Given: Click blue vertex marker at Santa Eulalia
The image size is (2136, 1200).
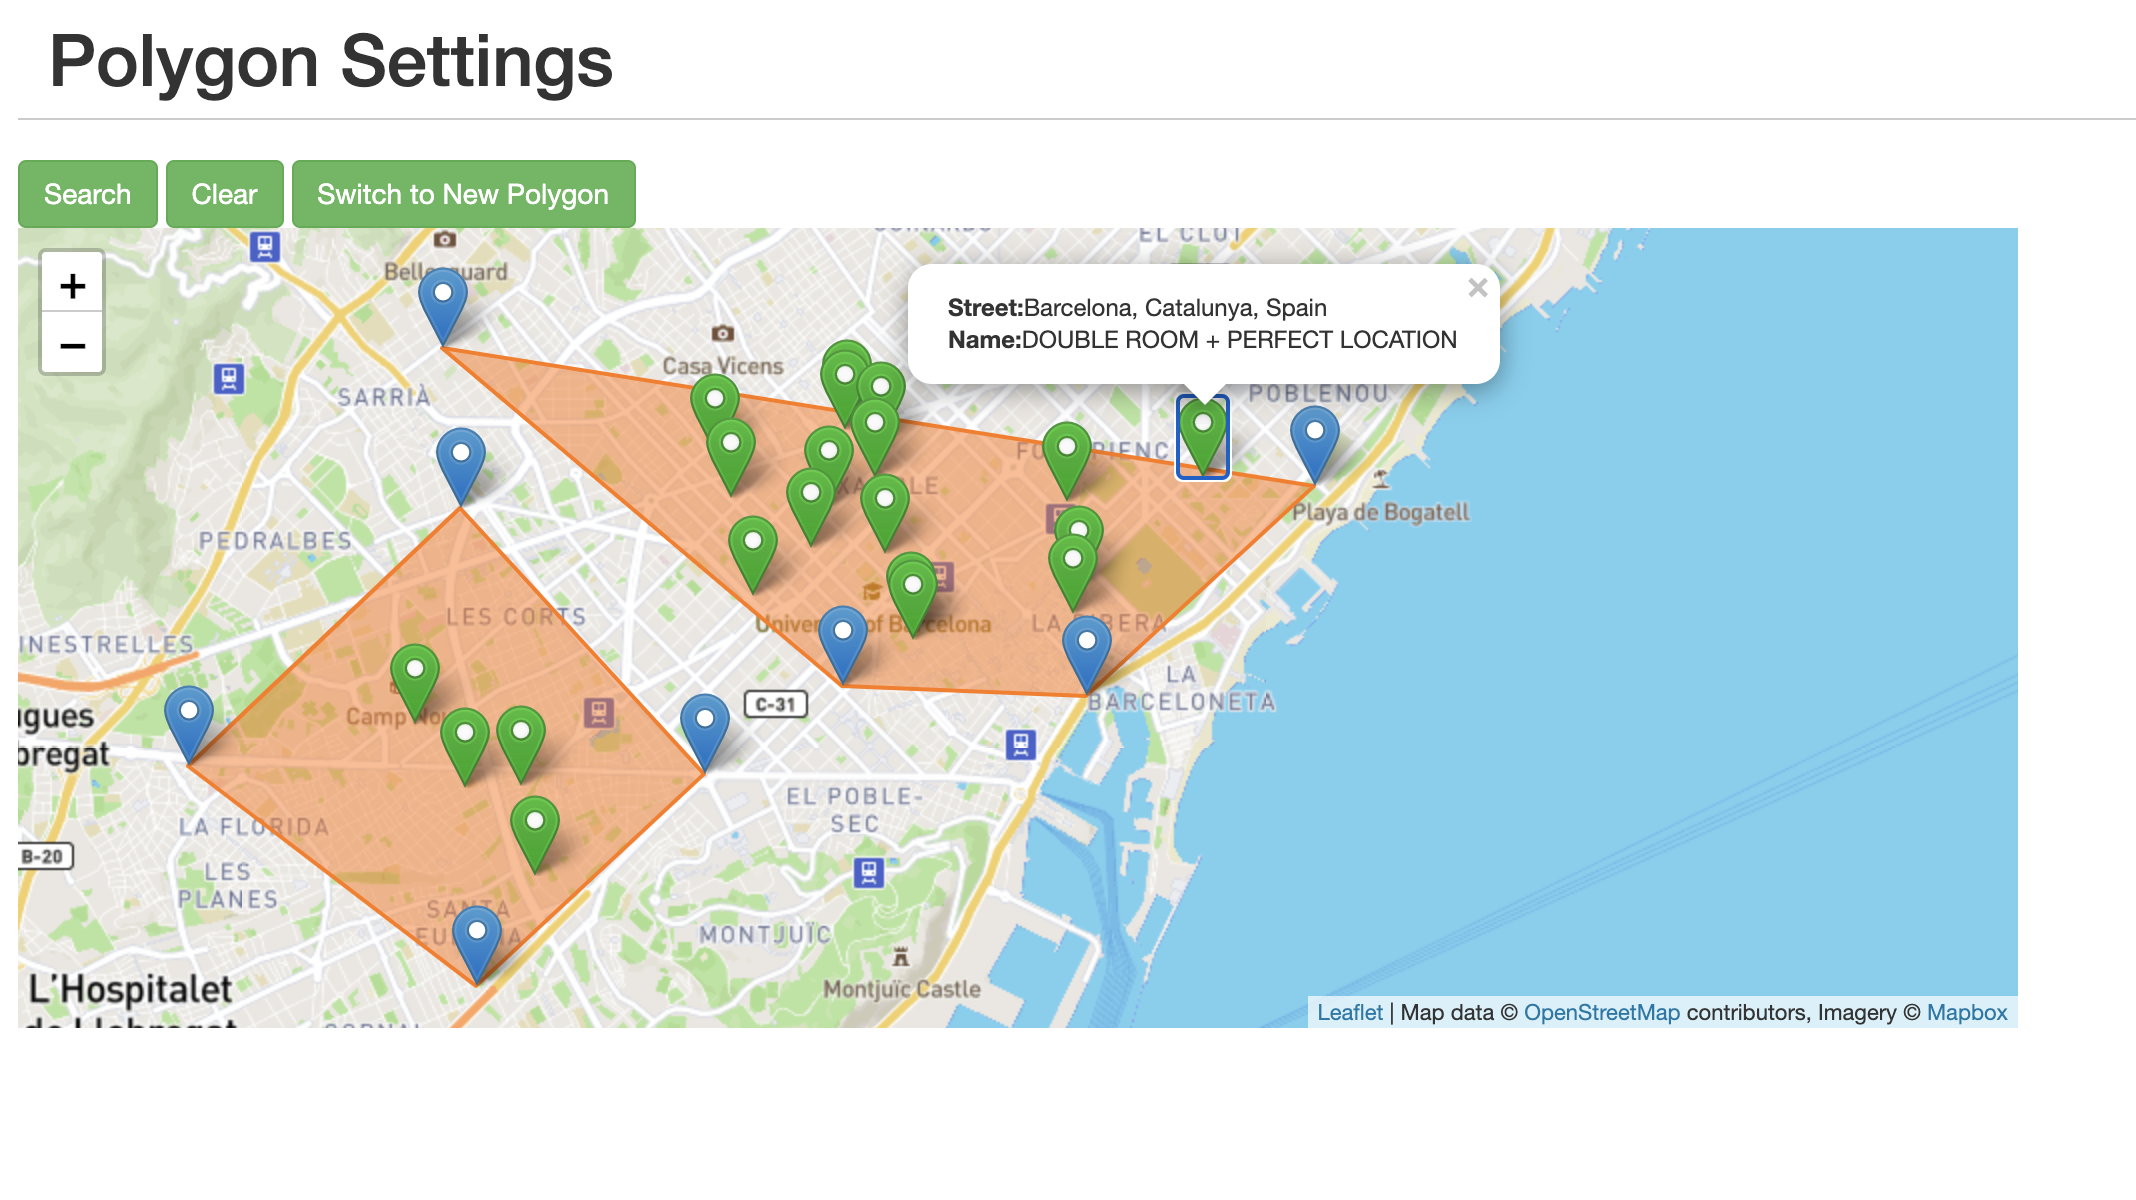Looking at the screenshot, I should 477,940.
